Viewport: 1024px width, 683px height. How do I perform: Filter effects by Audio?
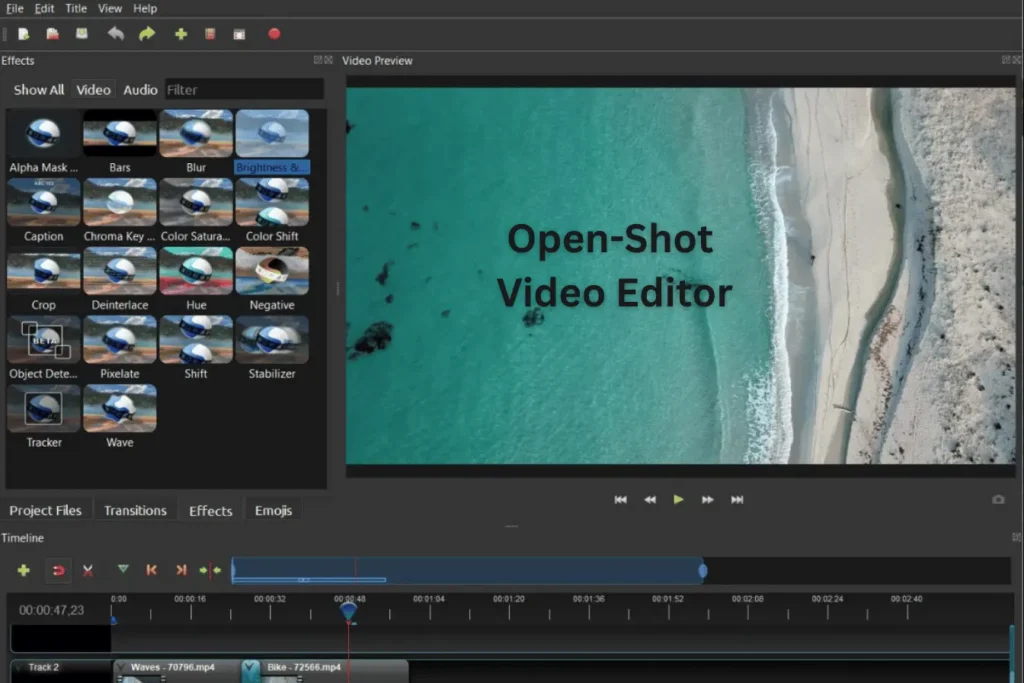pyautogui.click(x=140, y=89)
